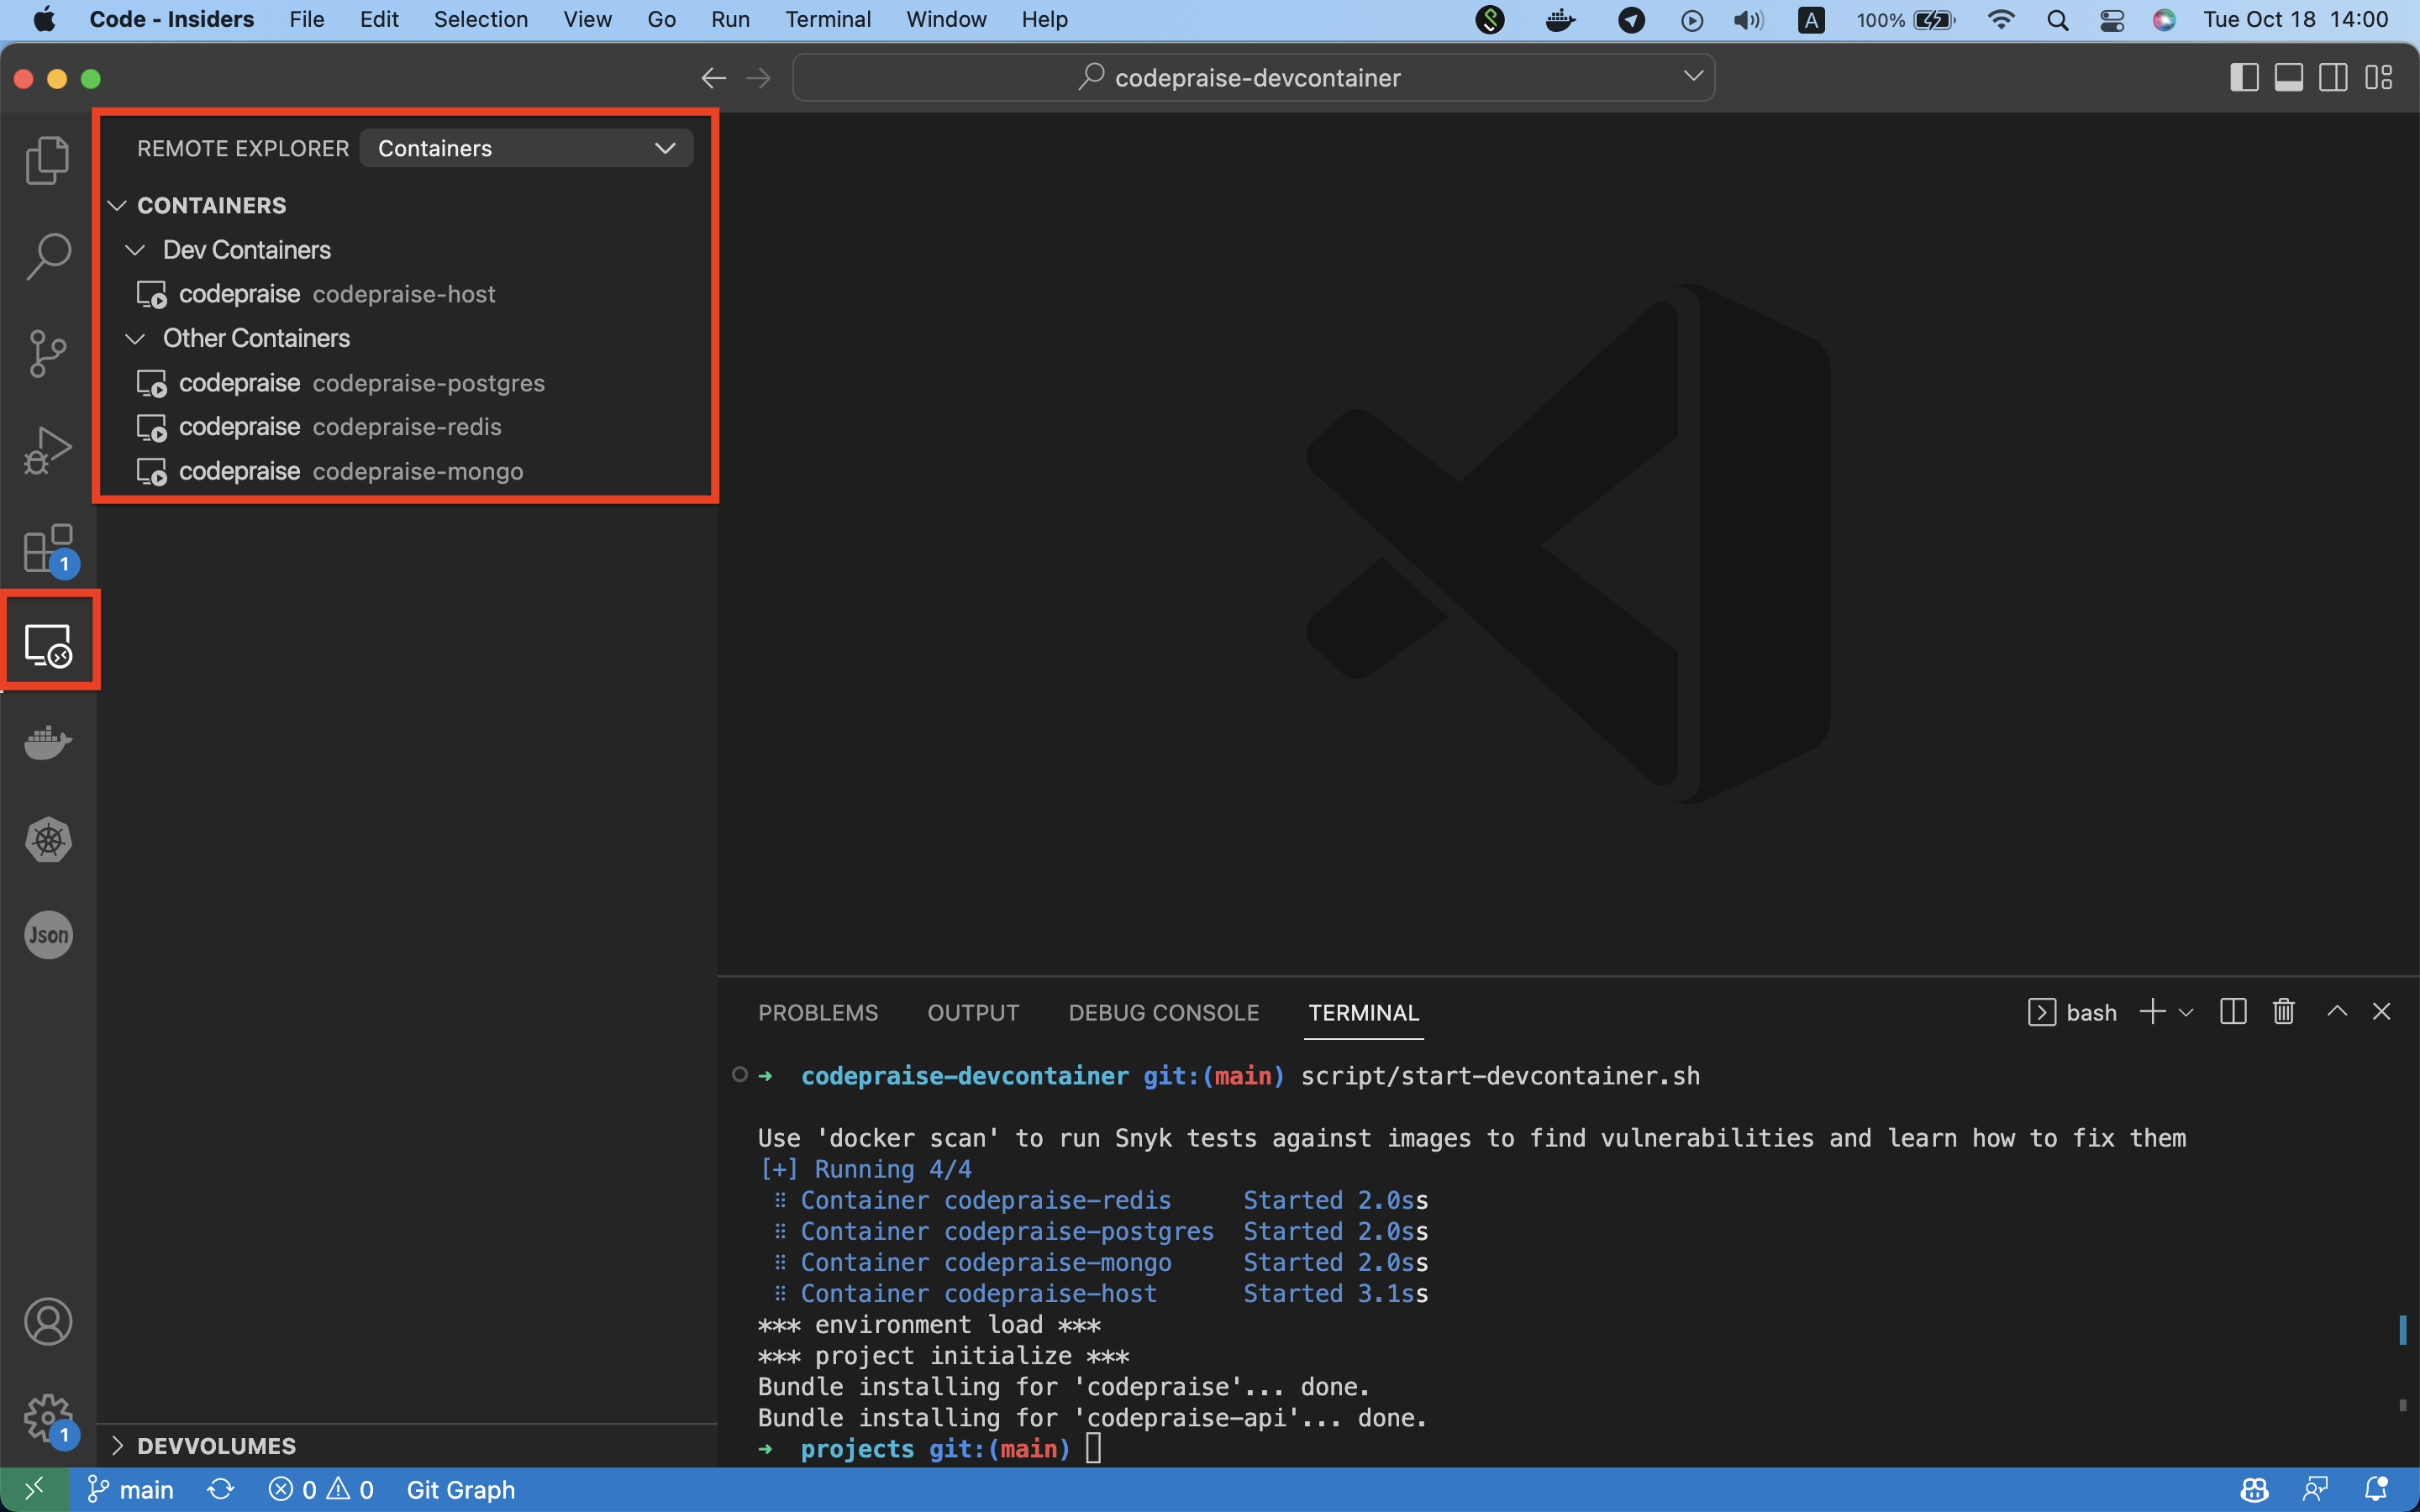The height and width of the screenshot is (1512, 2420).
Task: Open the Containers dropdown in Remote Explorer
Action: pyautogui.click(x=526, y=148)
